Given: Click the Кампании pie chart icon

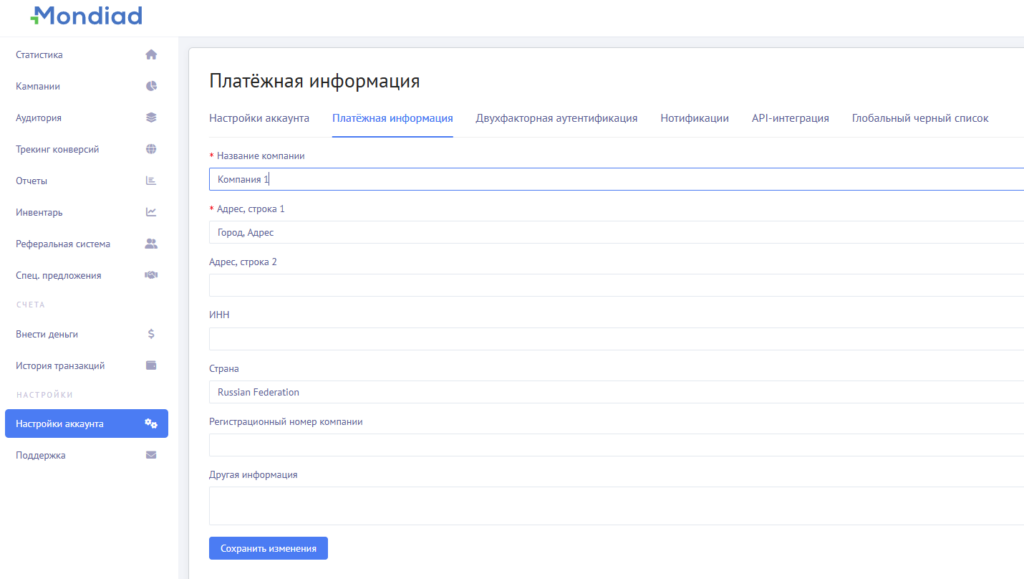Looking at the screenshot, I should pyautogui.click(x=151, y=86).
